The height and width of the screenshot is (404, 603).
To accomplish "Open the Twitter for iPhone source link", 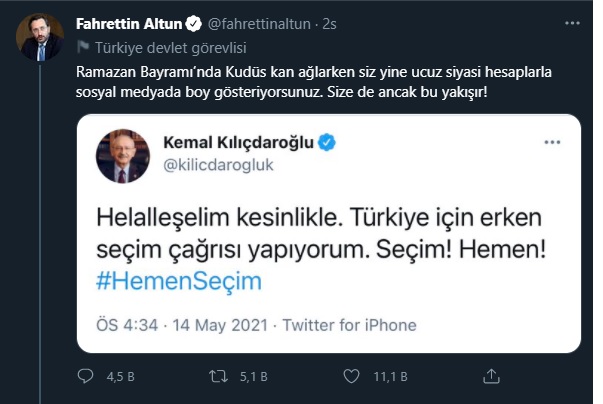I will click(x=350, y=326).
